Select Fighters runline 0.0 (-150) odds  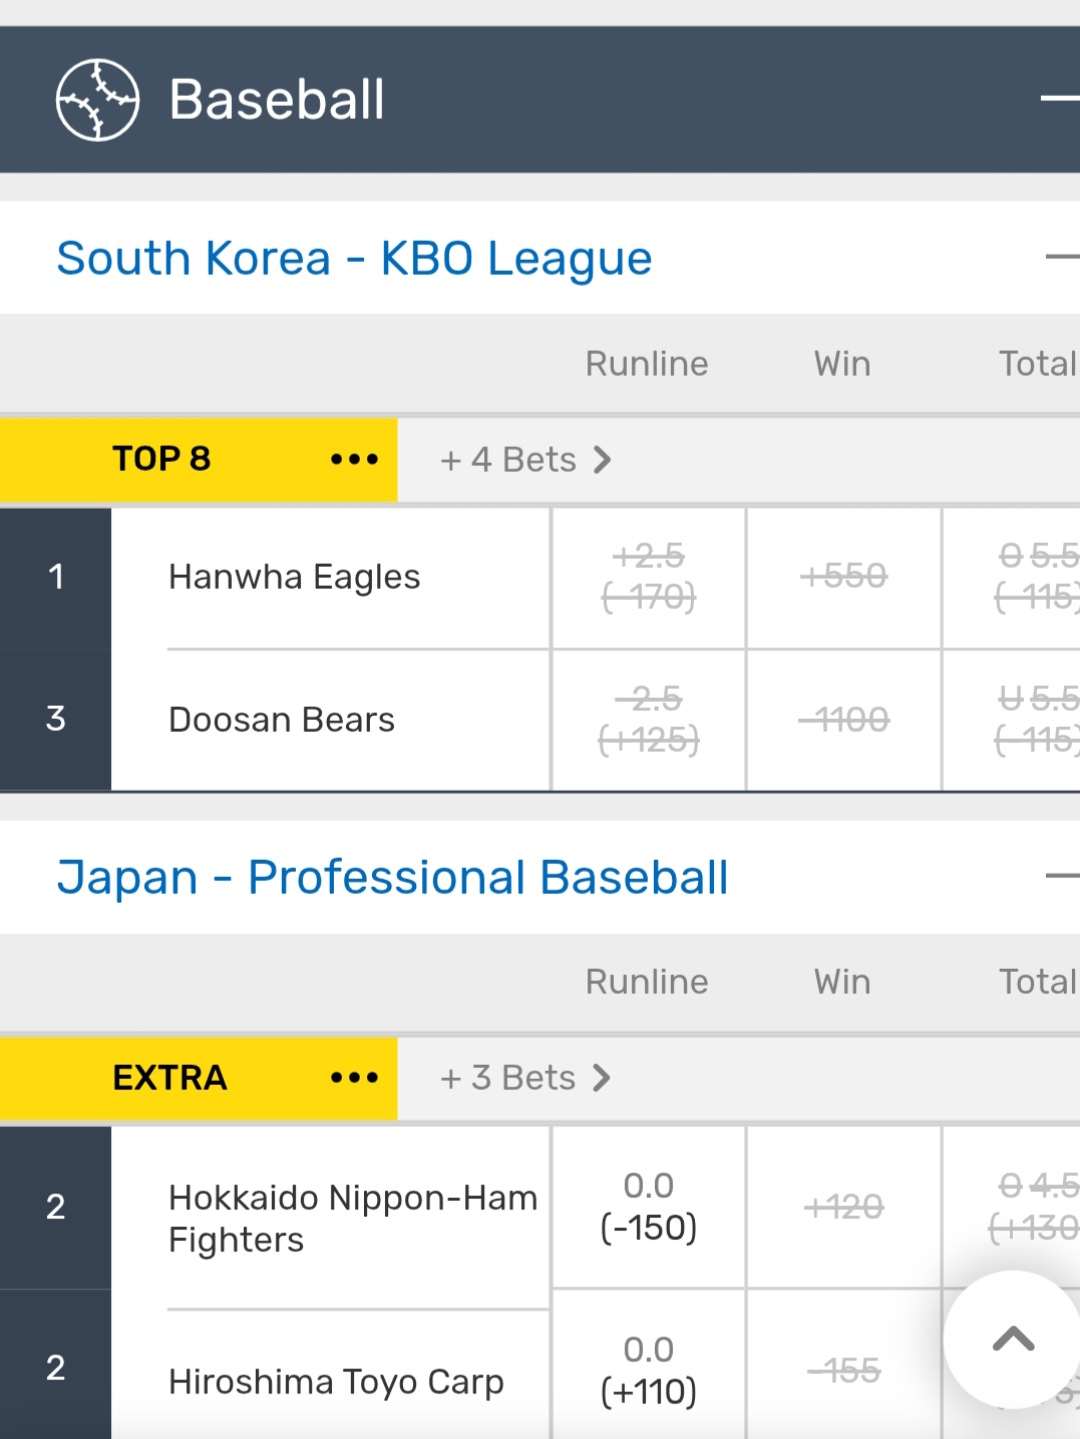click(x=648, y=1207)
